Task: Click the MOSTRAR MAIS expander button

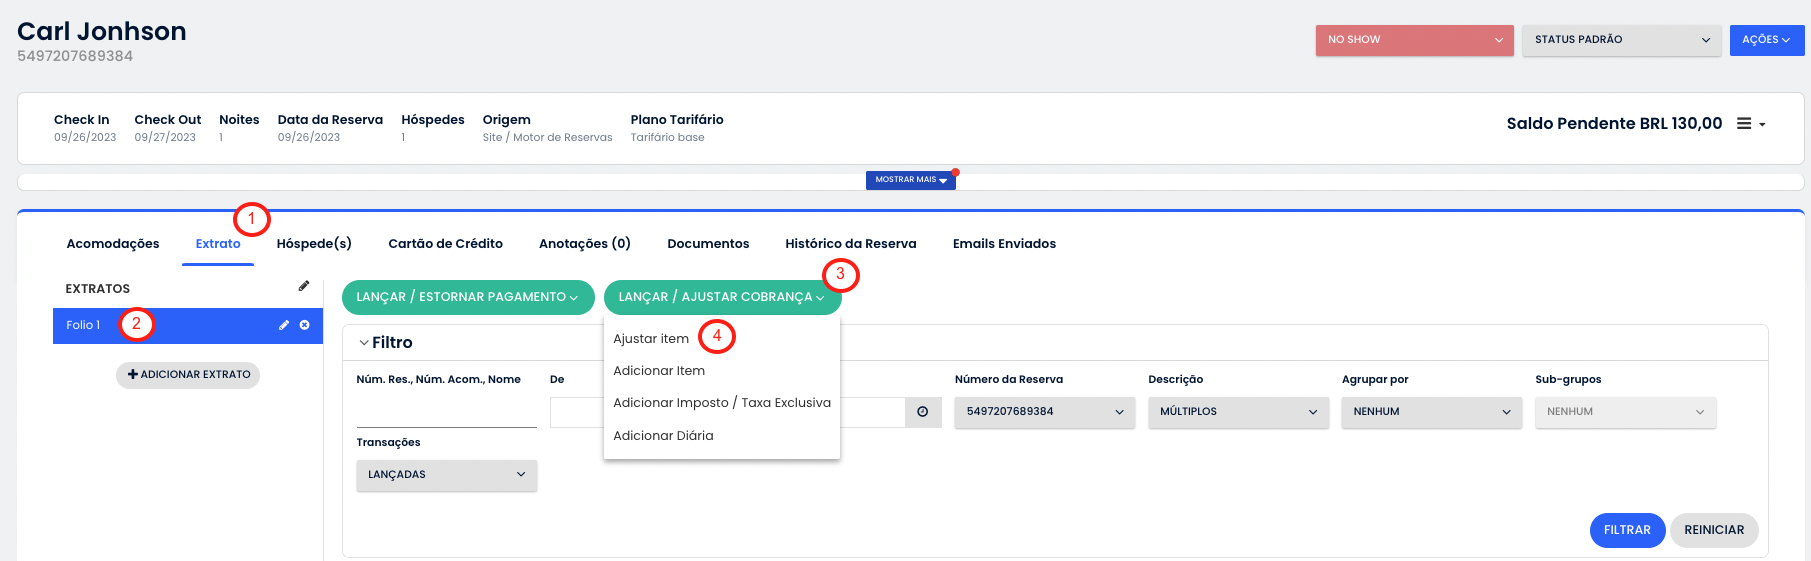Action: click(910, 180)
